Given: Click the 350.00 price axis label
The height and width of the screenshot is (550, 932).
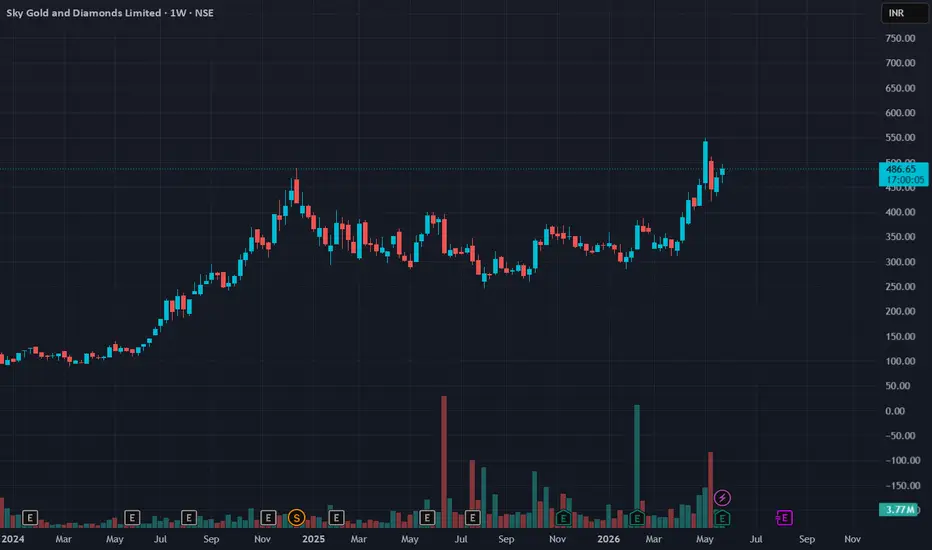Looking at the screenshot, I should [x=900, y=237].
